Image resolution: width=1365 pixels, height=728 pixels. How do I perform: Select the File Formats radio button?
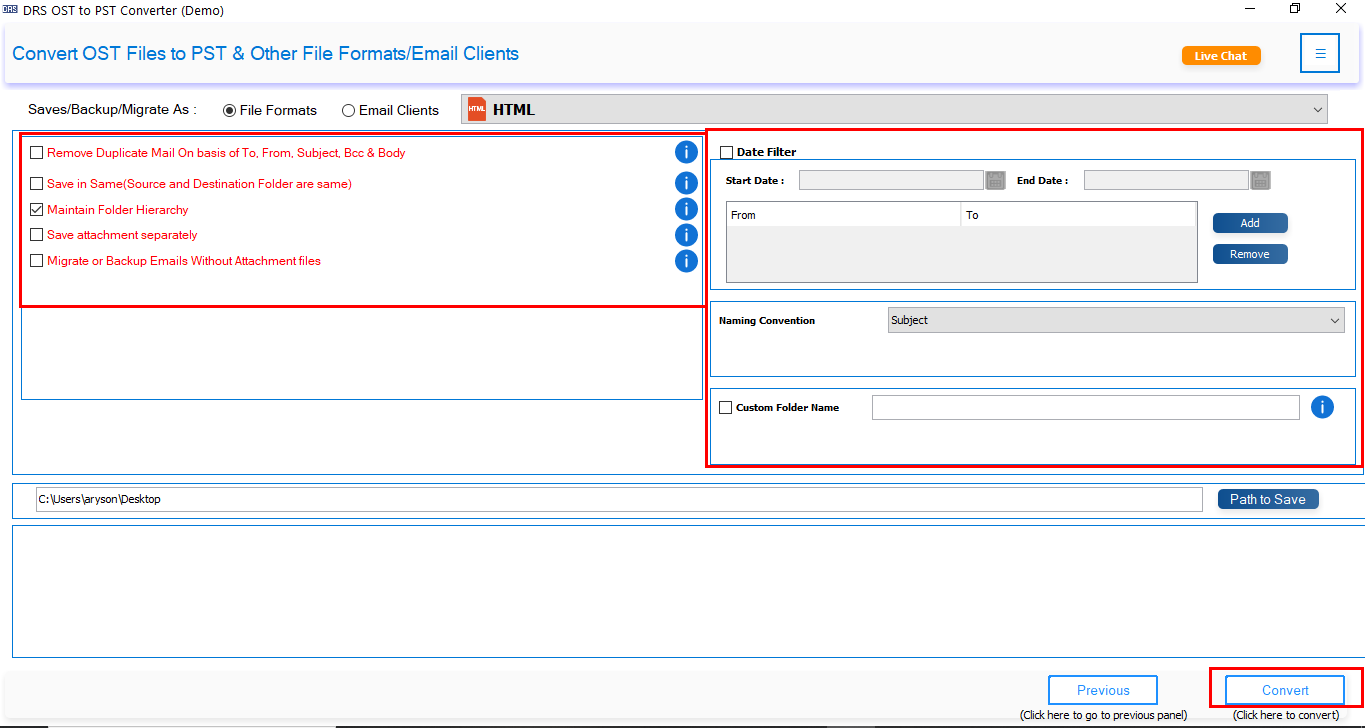[x=230, y=111]
